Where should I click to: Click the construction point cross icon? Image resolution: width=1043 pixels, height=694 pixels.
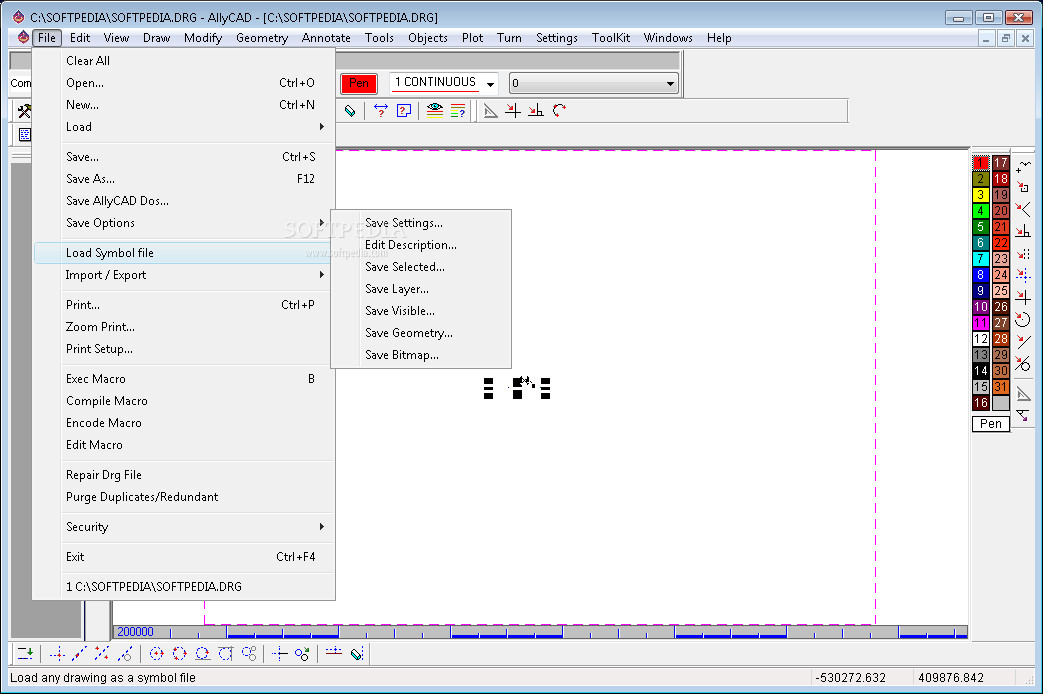[57, 654]
